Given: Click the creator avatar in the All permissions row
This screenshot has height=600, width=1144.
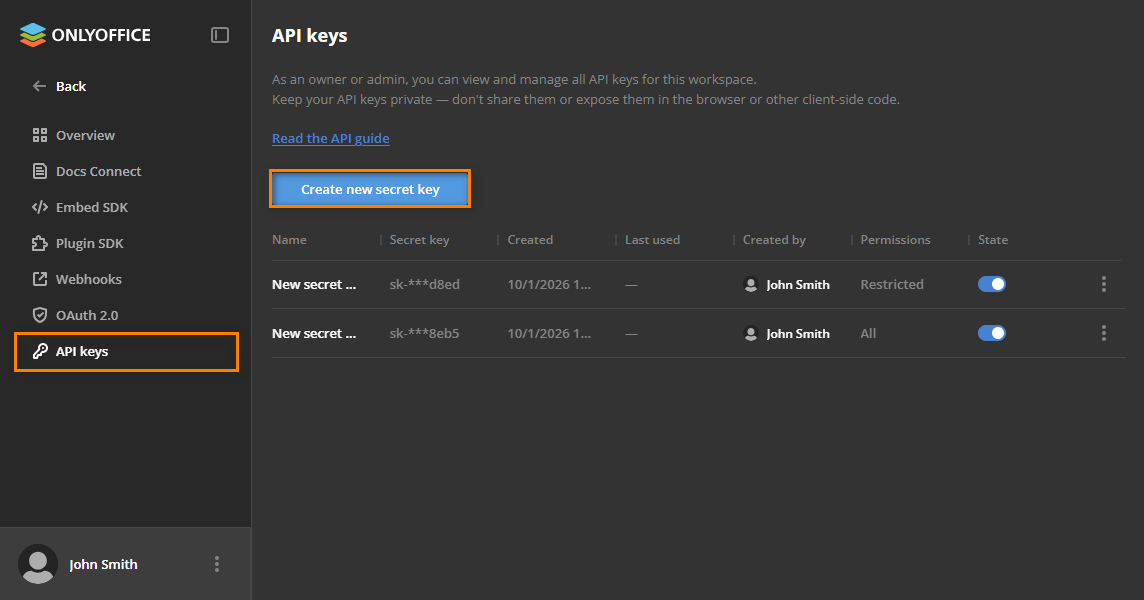Looking at the screenshot, I should click(x=751, y=334).
